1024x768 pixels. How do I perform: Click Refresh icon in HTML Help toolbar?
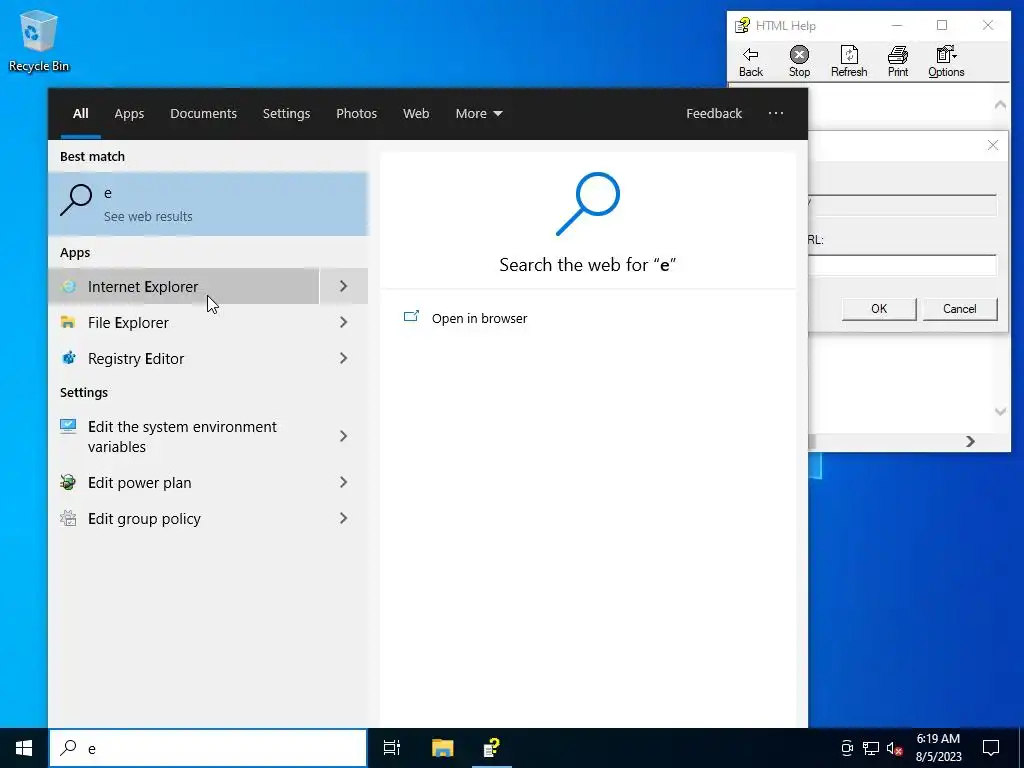tap(849, 61)
